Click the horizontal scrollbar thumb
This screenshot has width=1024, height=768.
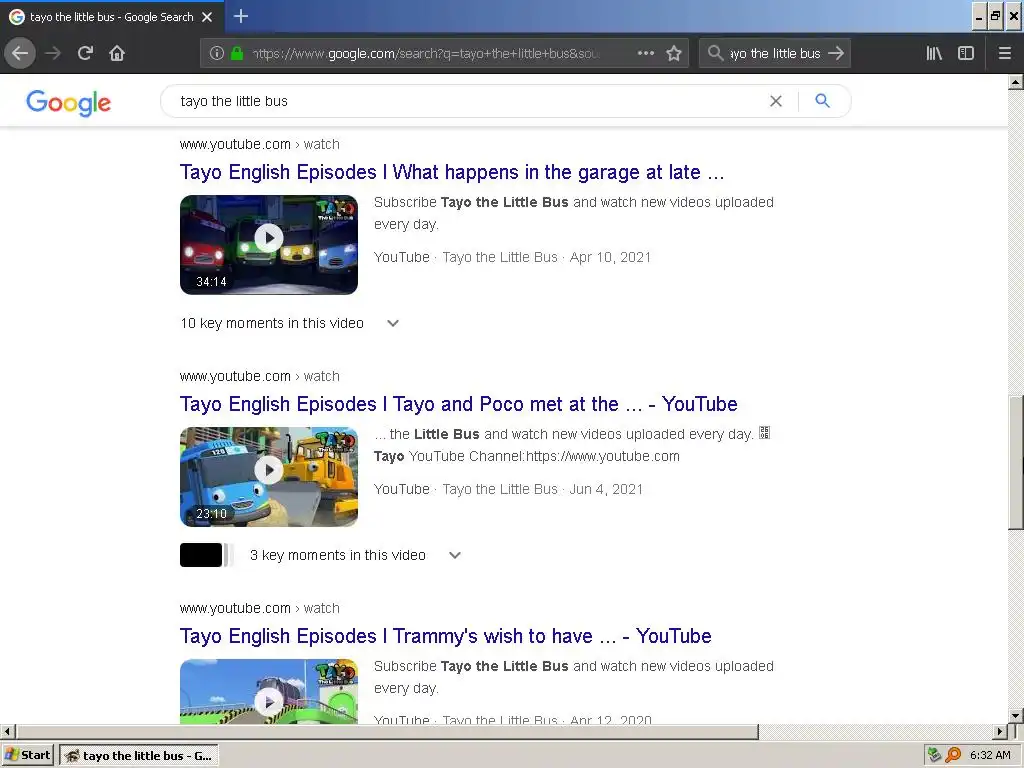click(x=387, y=731)
